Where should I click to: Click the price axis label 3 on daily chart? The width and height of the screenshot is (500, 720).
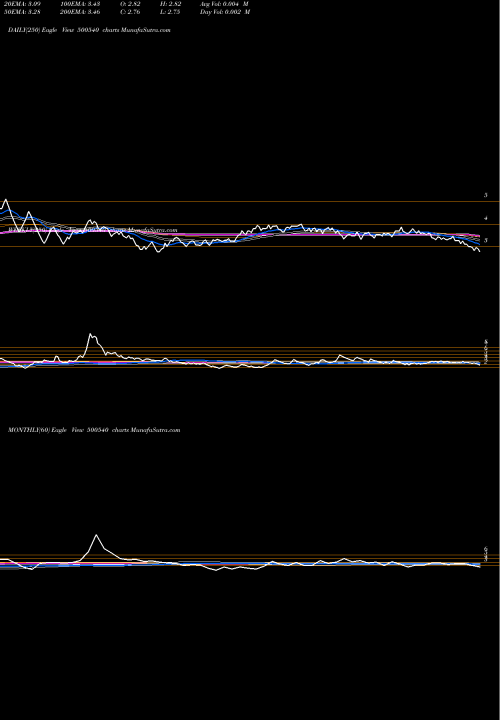point(486,241)
